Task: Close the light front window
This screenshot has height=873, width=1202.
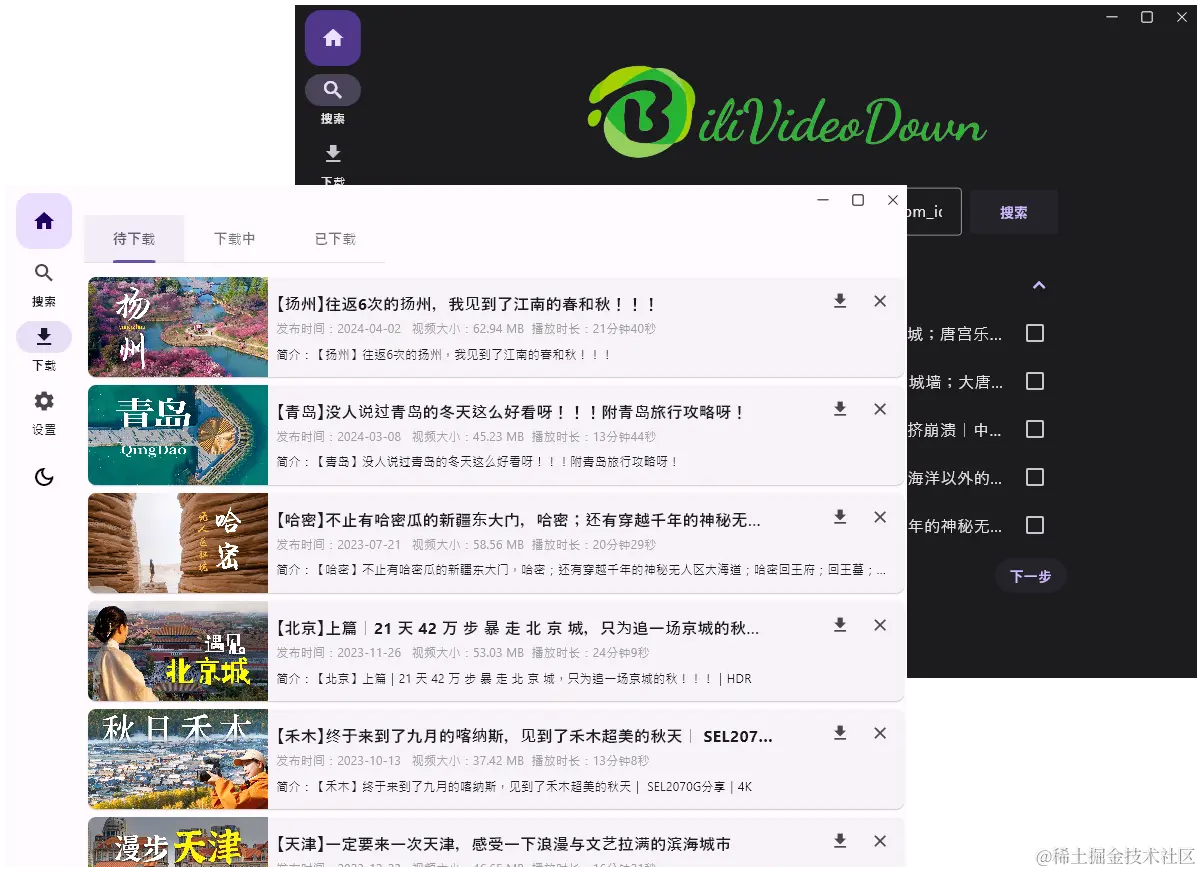Action: [x=893, y=200]
